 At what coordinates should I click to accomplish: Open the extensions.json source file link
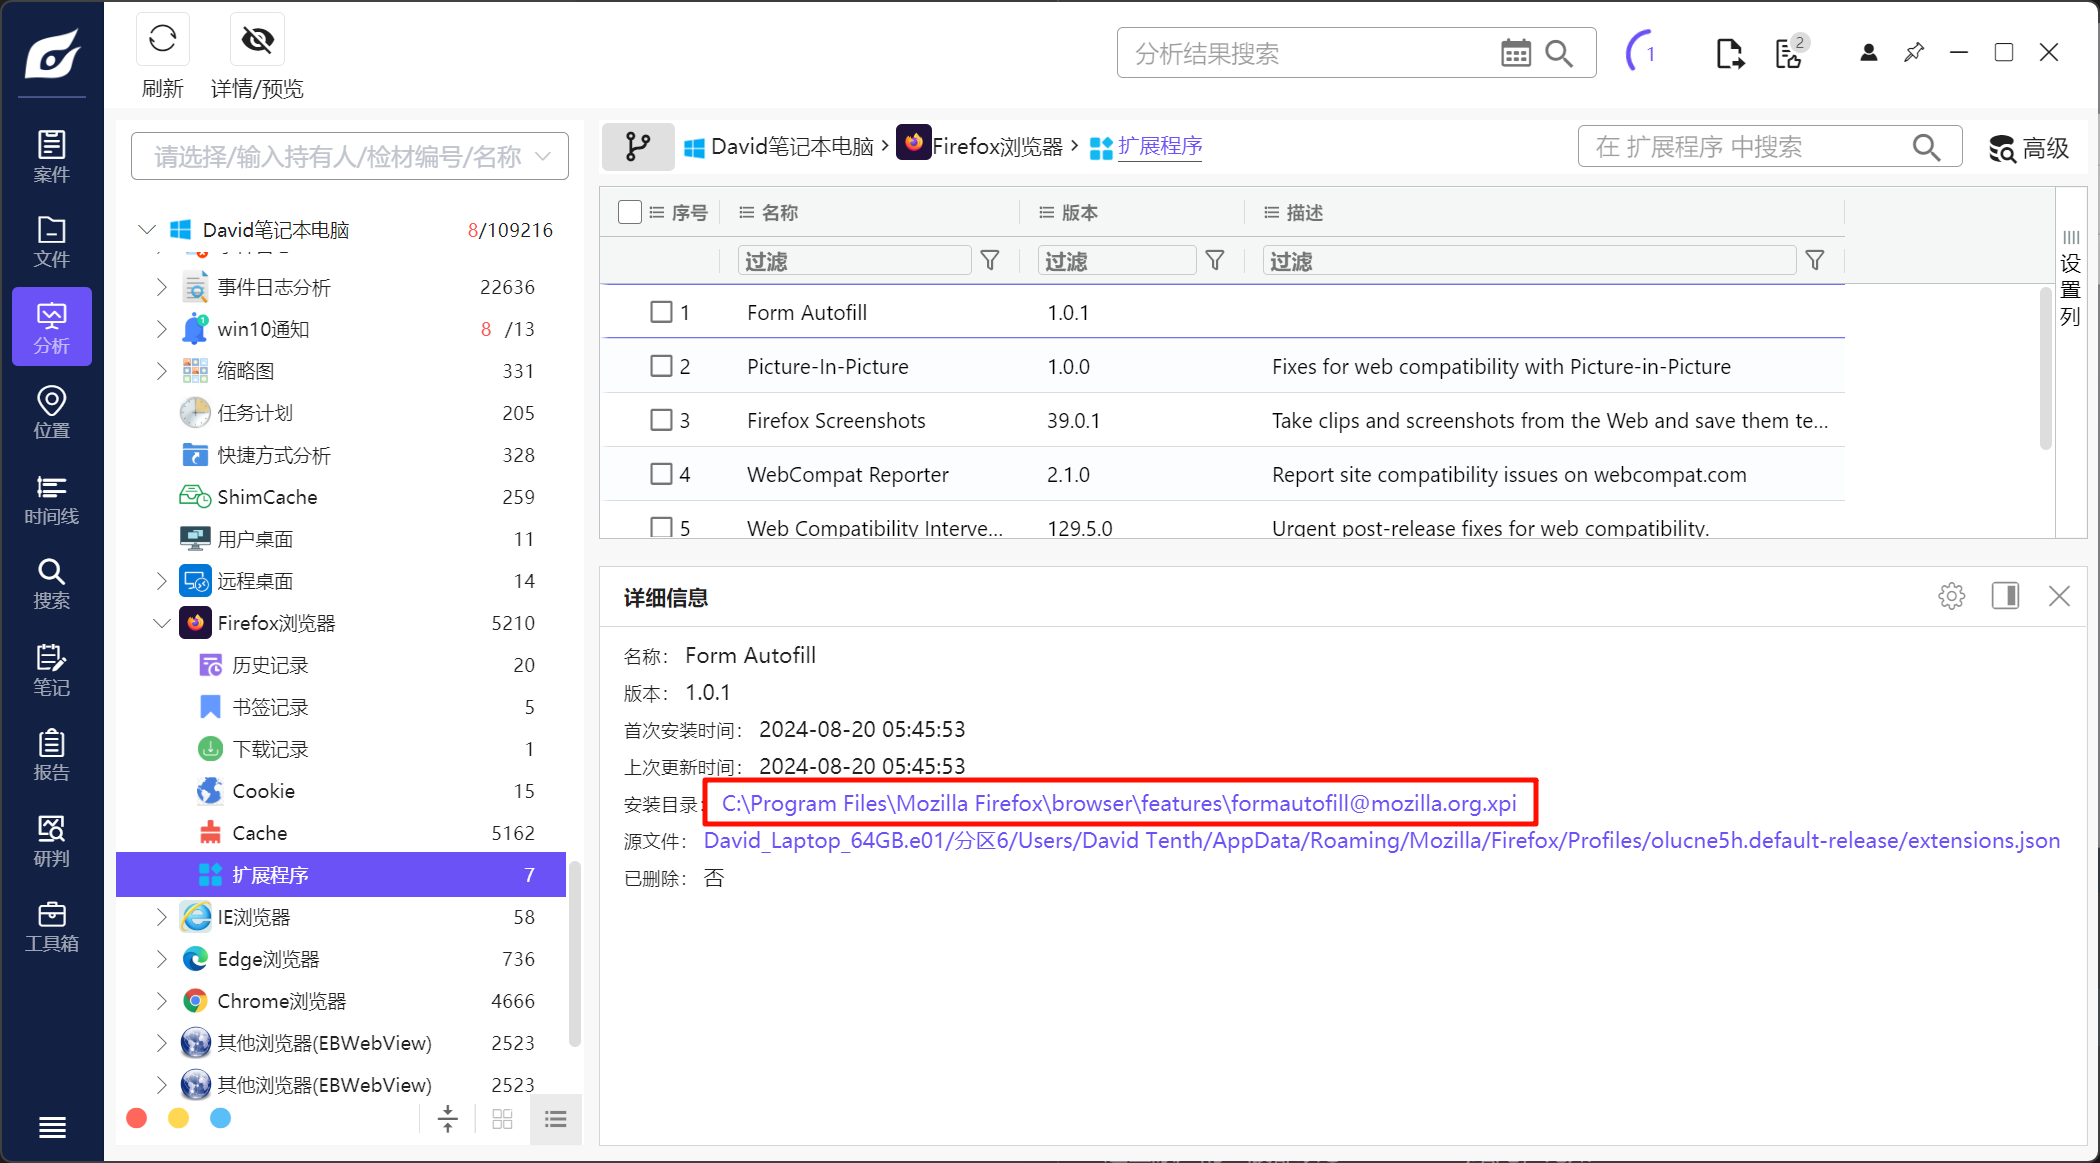pyautogui.click(x=1381, y=841)
